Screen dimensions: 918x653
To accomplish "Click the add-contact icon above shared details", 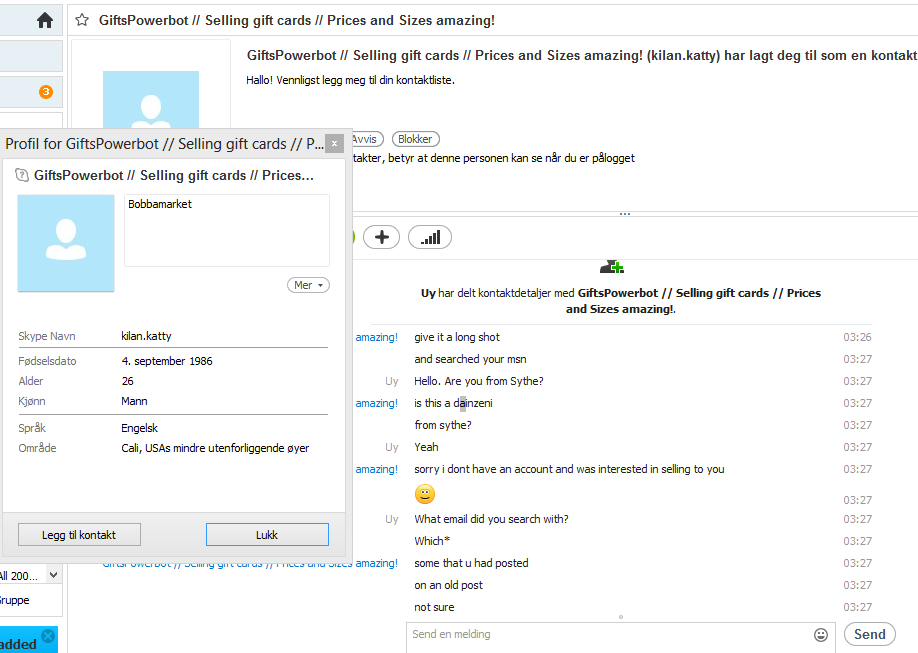I will (x=612, y=267).
